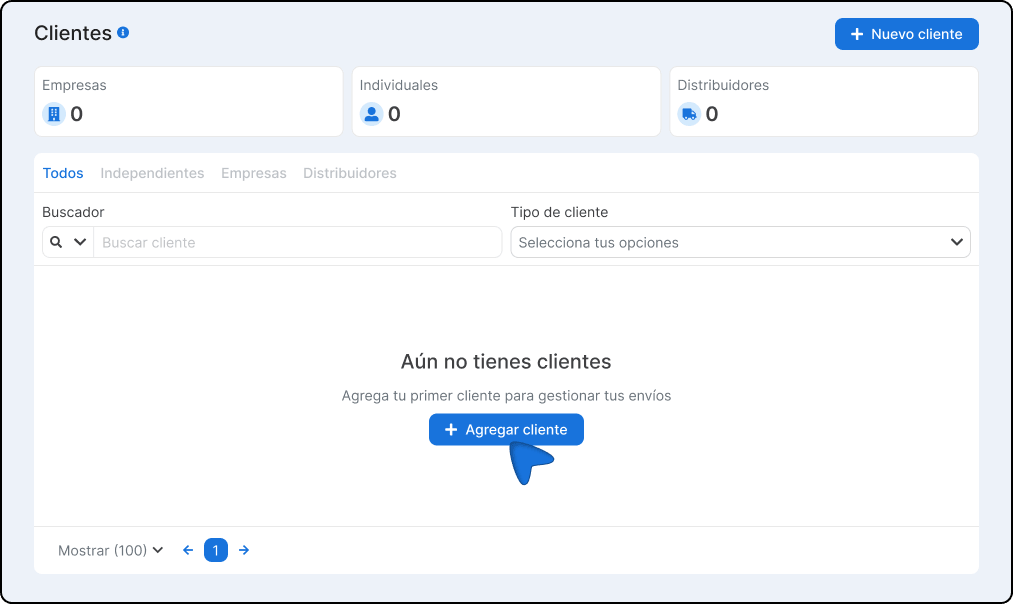The image size is (1013, 604).
Task: Switch to the Independientes tab
Action: [152, 173]
